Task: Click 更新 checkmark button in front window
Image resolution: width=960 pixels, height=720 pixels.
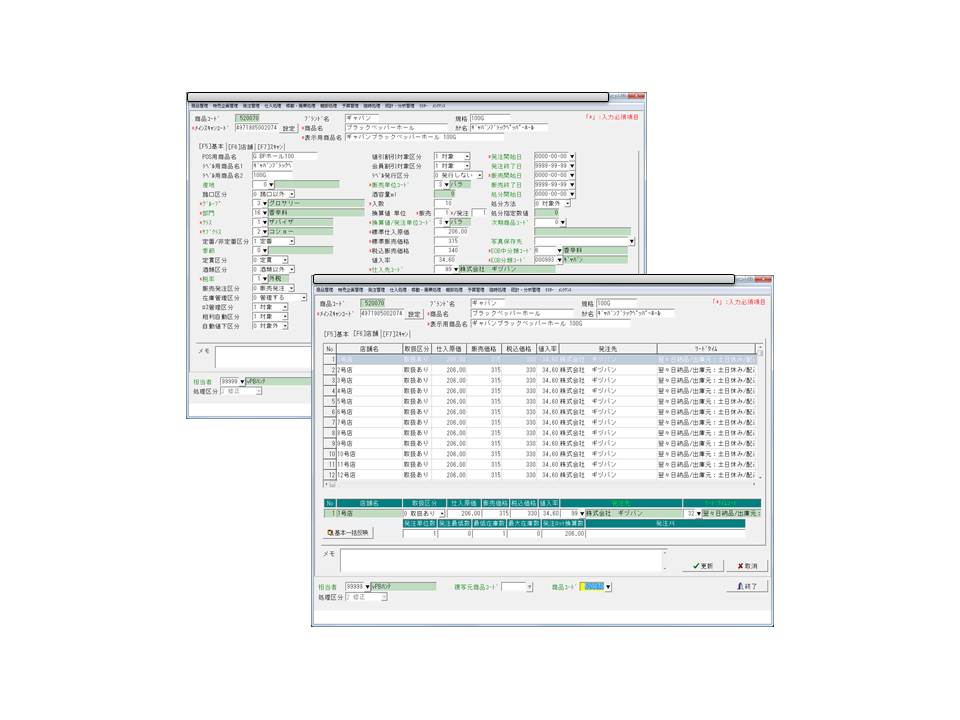Action: pyautogui.click(x=703, y=566)
